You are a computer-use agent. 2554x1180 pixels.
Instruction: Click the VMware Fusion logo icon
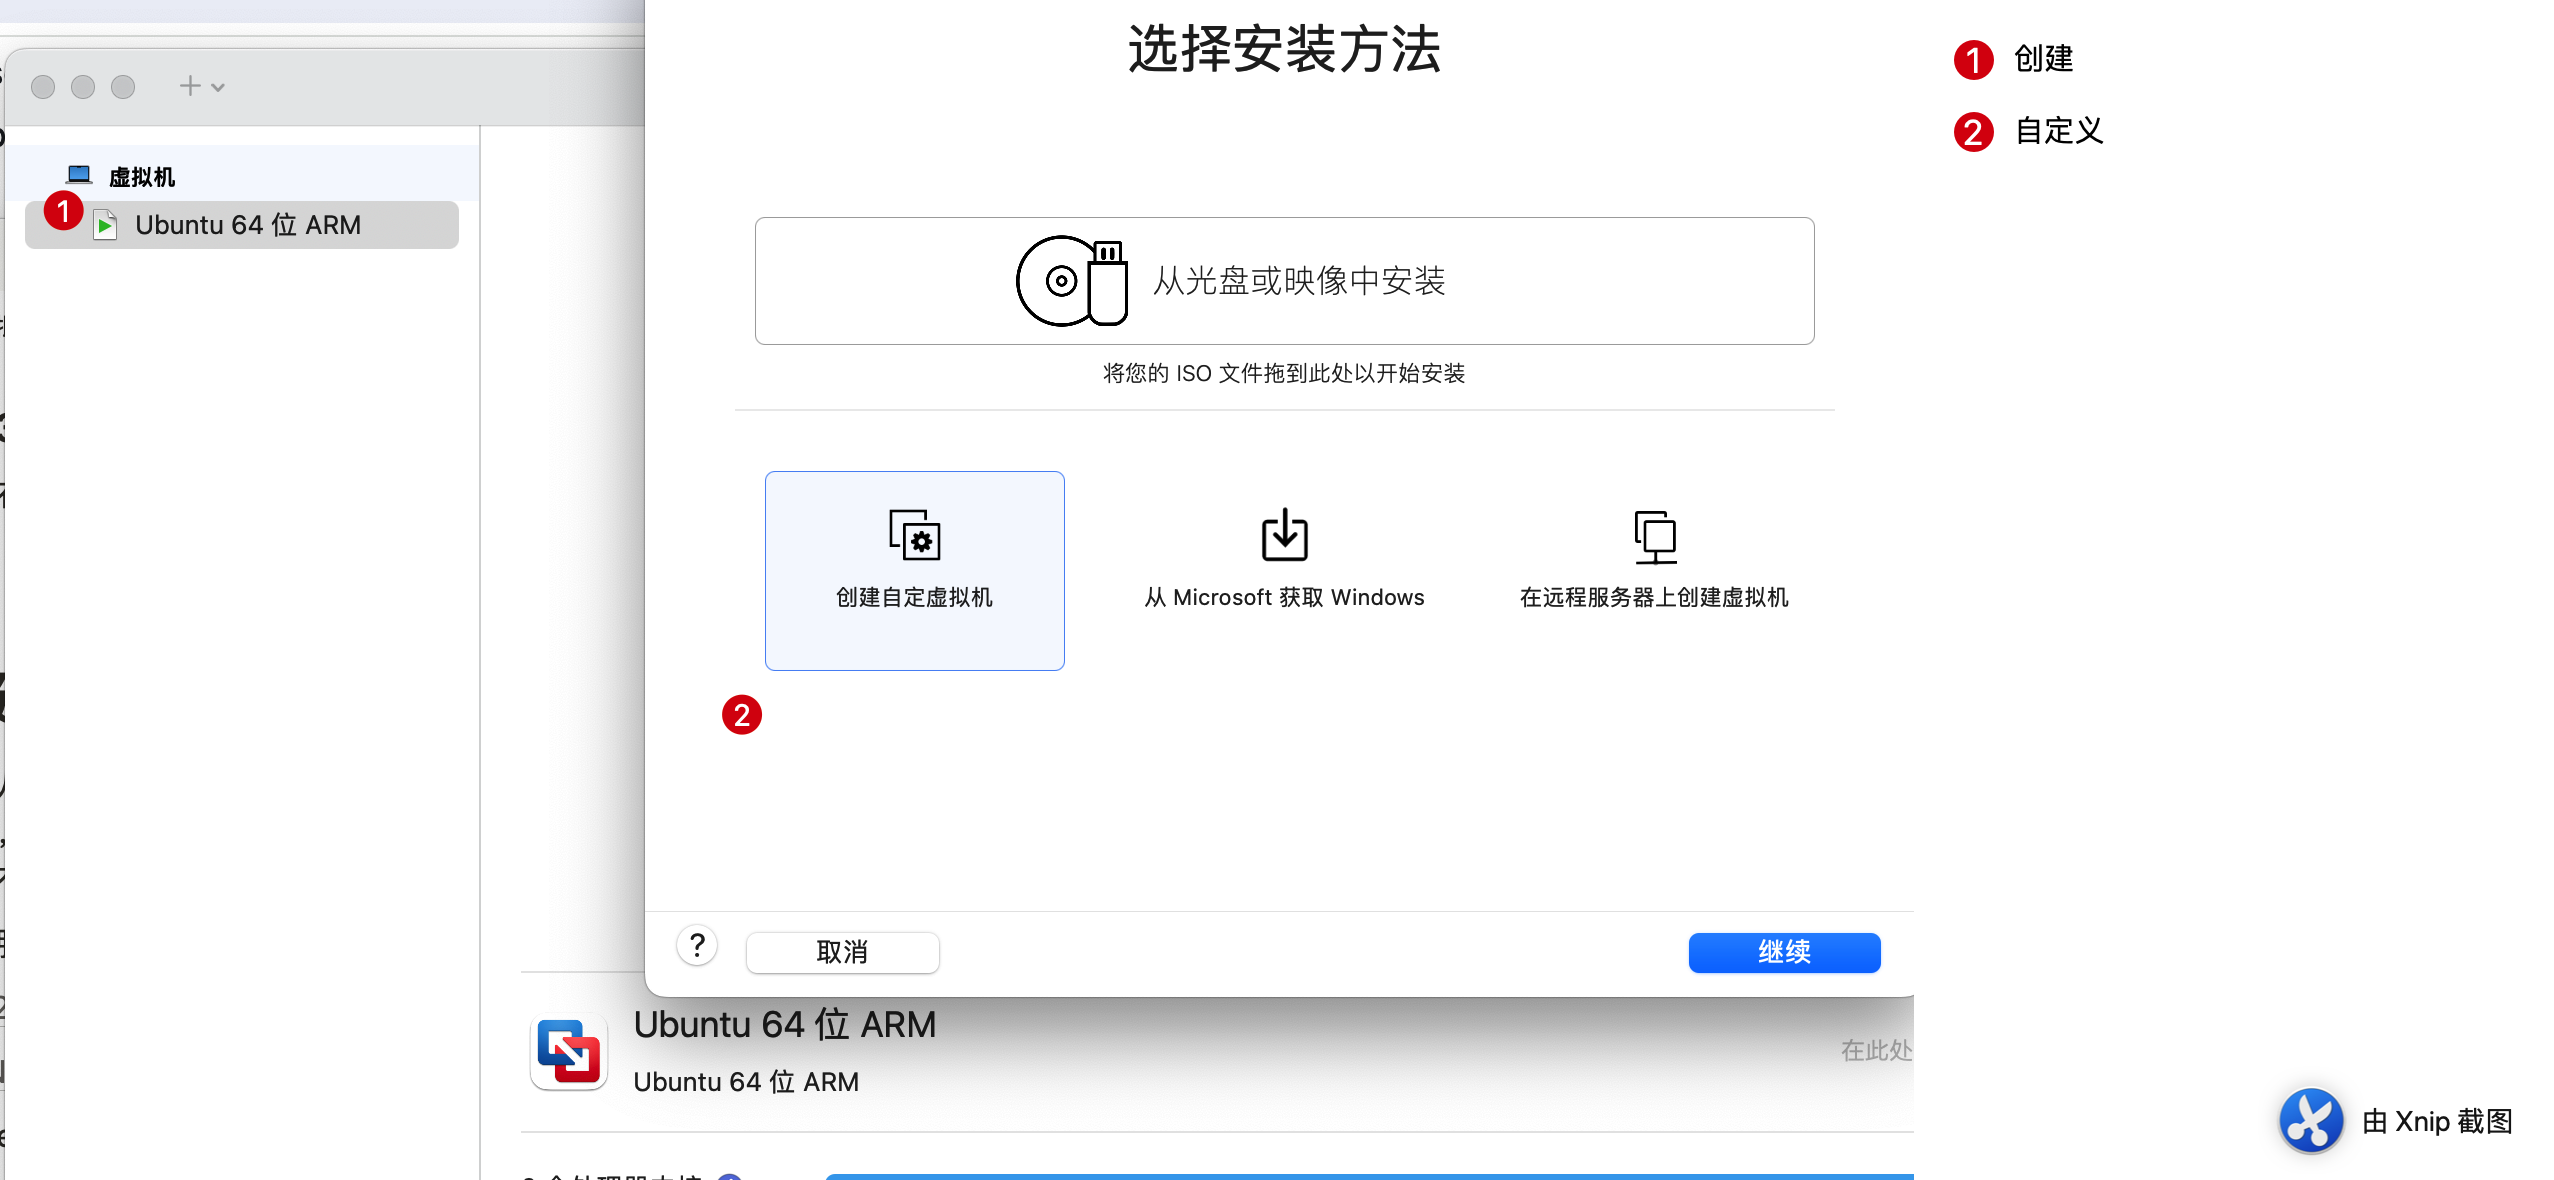569,1052
